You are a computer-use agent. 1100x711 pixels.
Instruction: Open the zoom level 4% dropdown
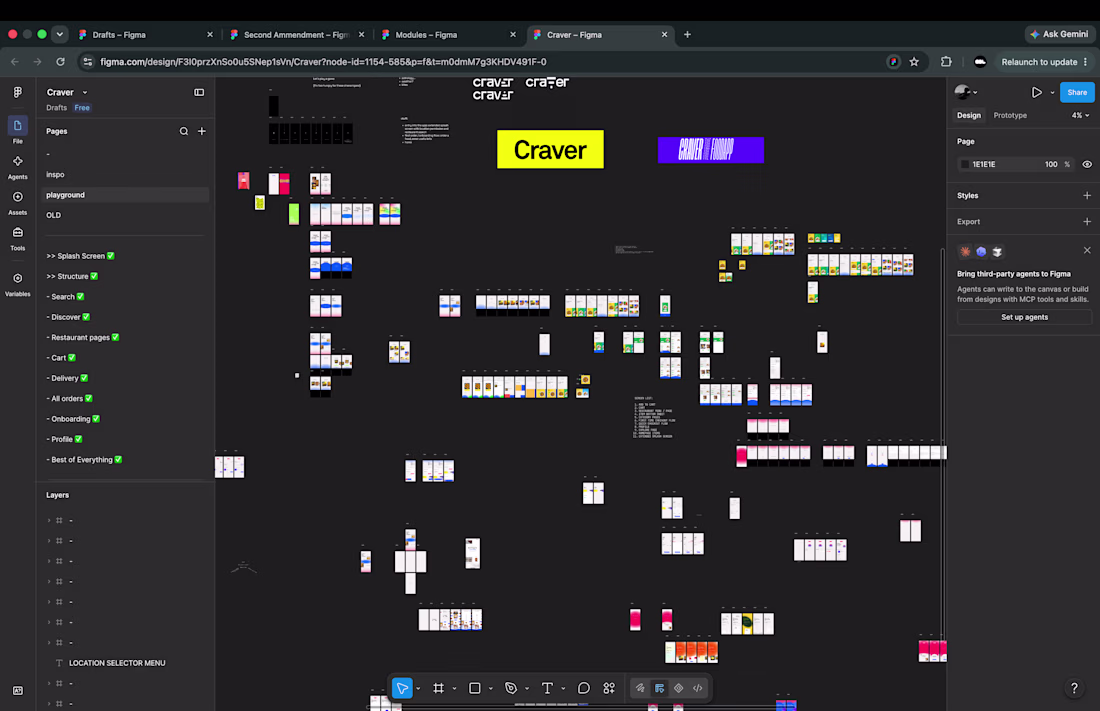click(1080, 115)
